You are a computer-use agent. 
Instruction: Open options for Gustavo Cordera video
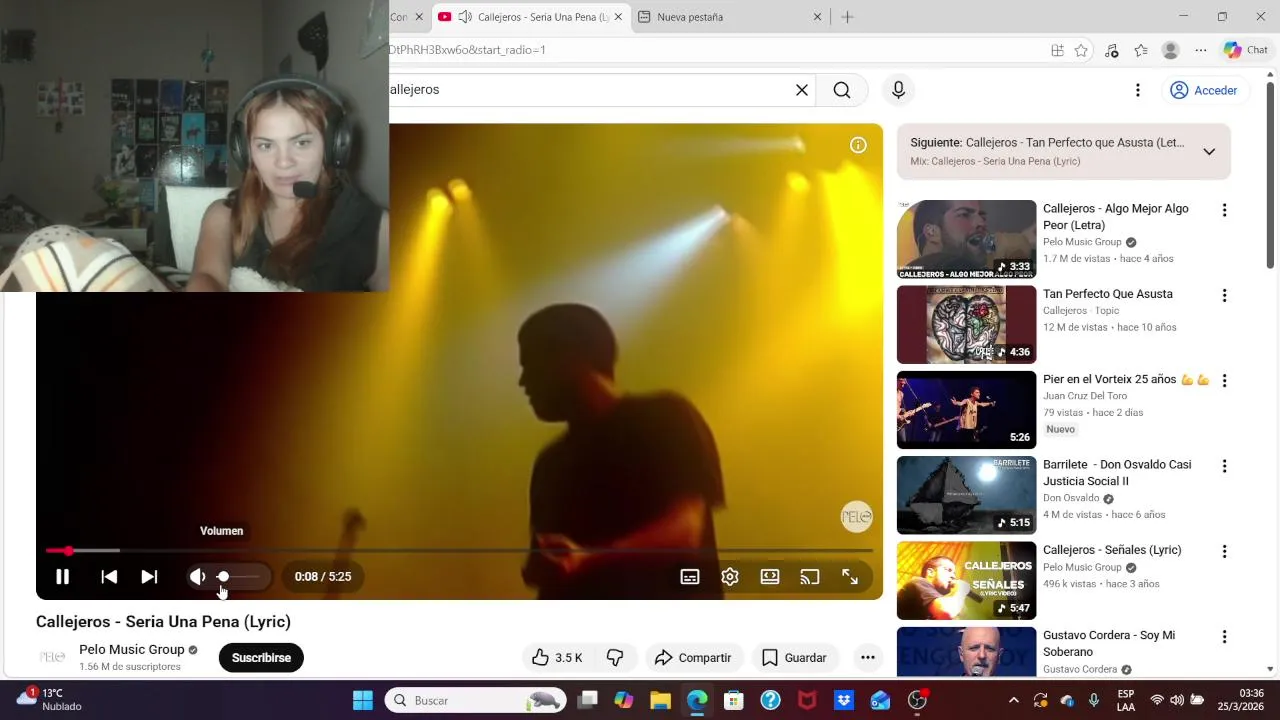point(1224,636)
